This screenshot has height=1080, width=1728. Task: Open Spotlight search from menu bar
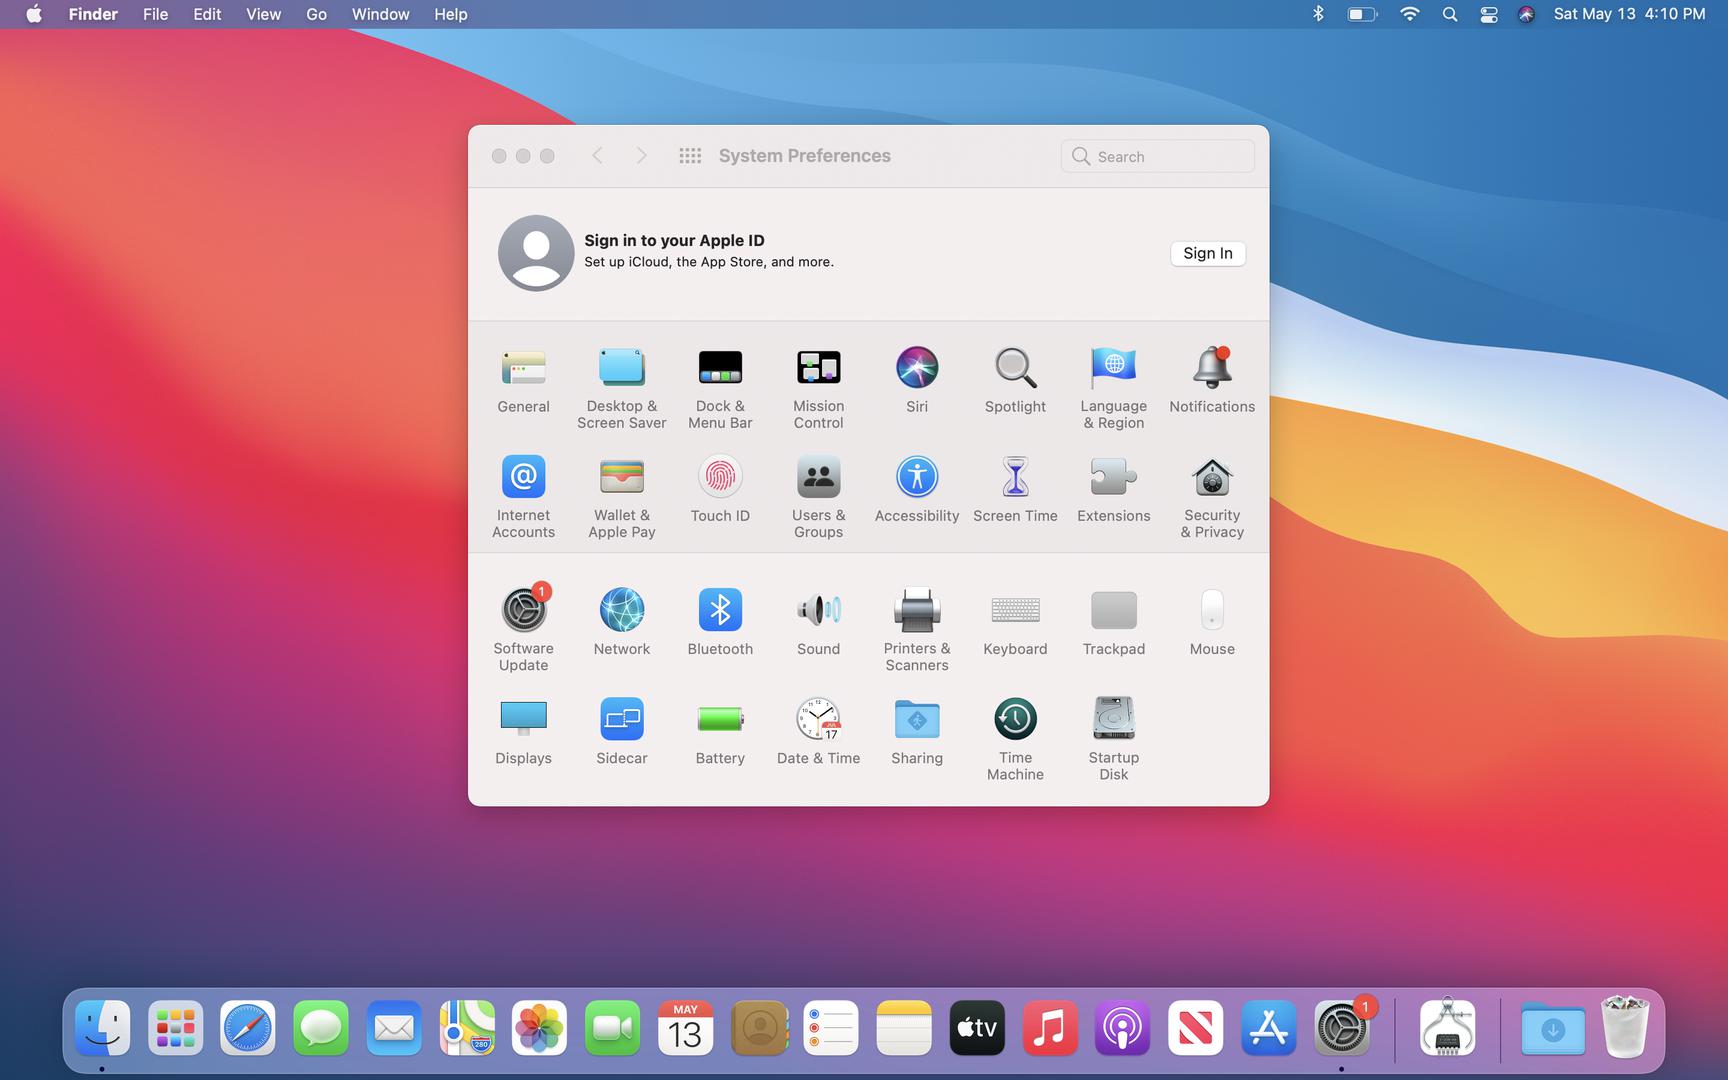(x=1449, y=14)
